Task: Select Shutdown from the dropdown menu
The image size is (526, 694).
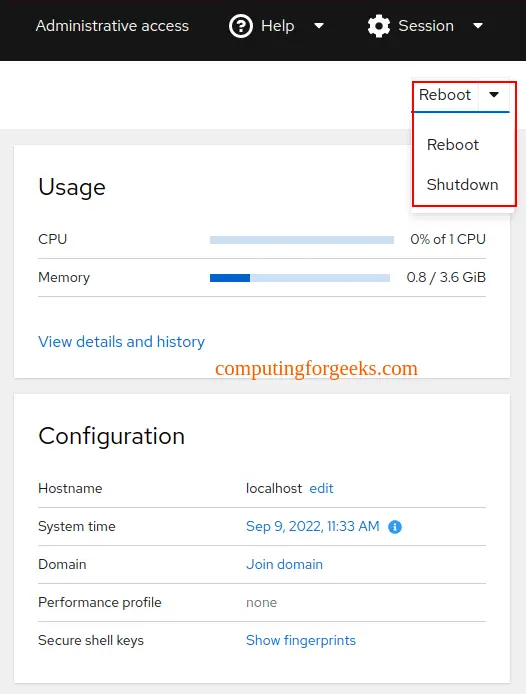Action: [462, 185]
